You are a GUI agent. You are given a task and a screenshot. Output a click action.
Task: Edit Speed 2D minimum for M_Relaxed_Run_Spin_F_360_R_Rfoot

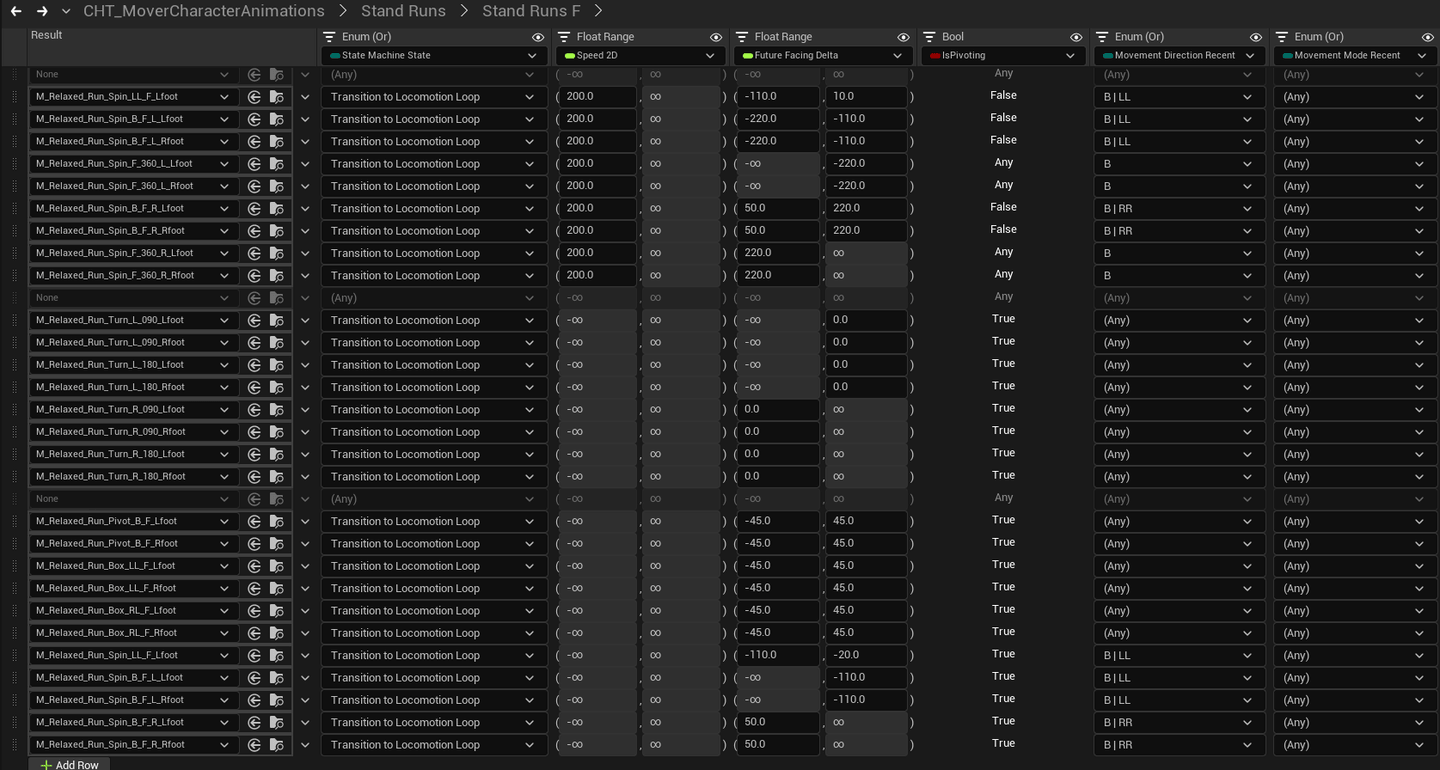(x=597, y=276)
